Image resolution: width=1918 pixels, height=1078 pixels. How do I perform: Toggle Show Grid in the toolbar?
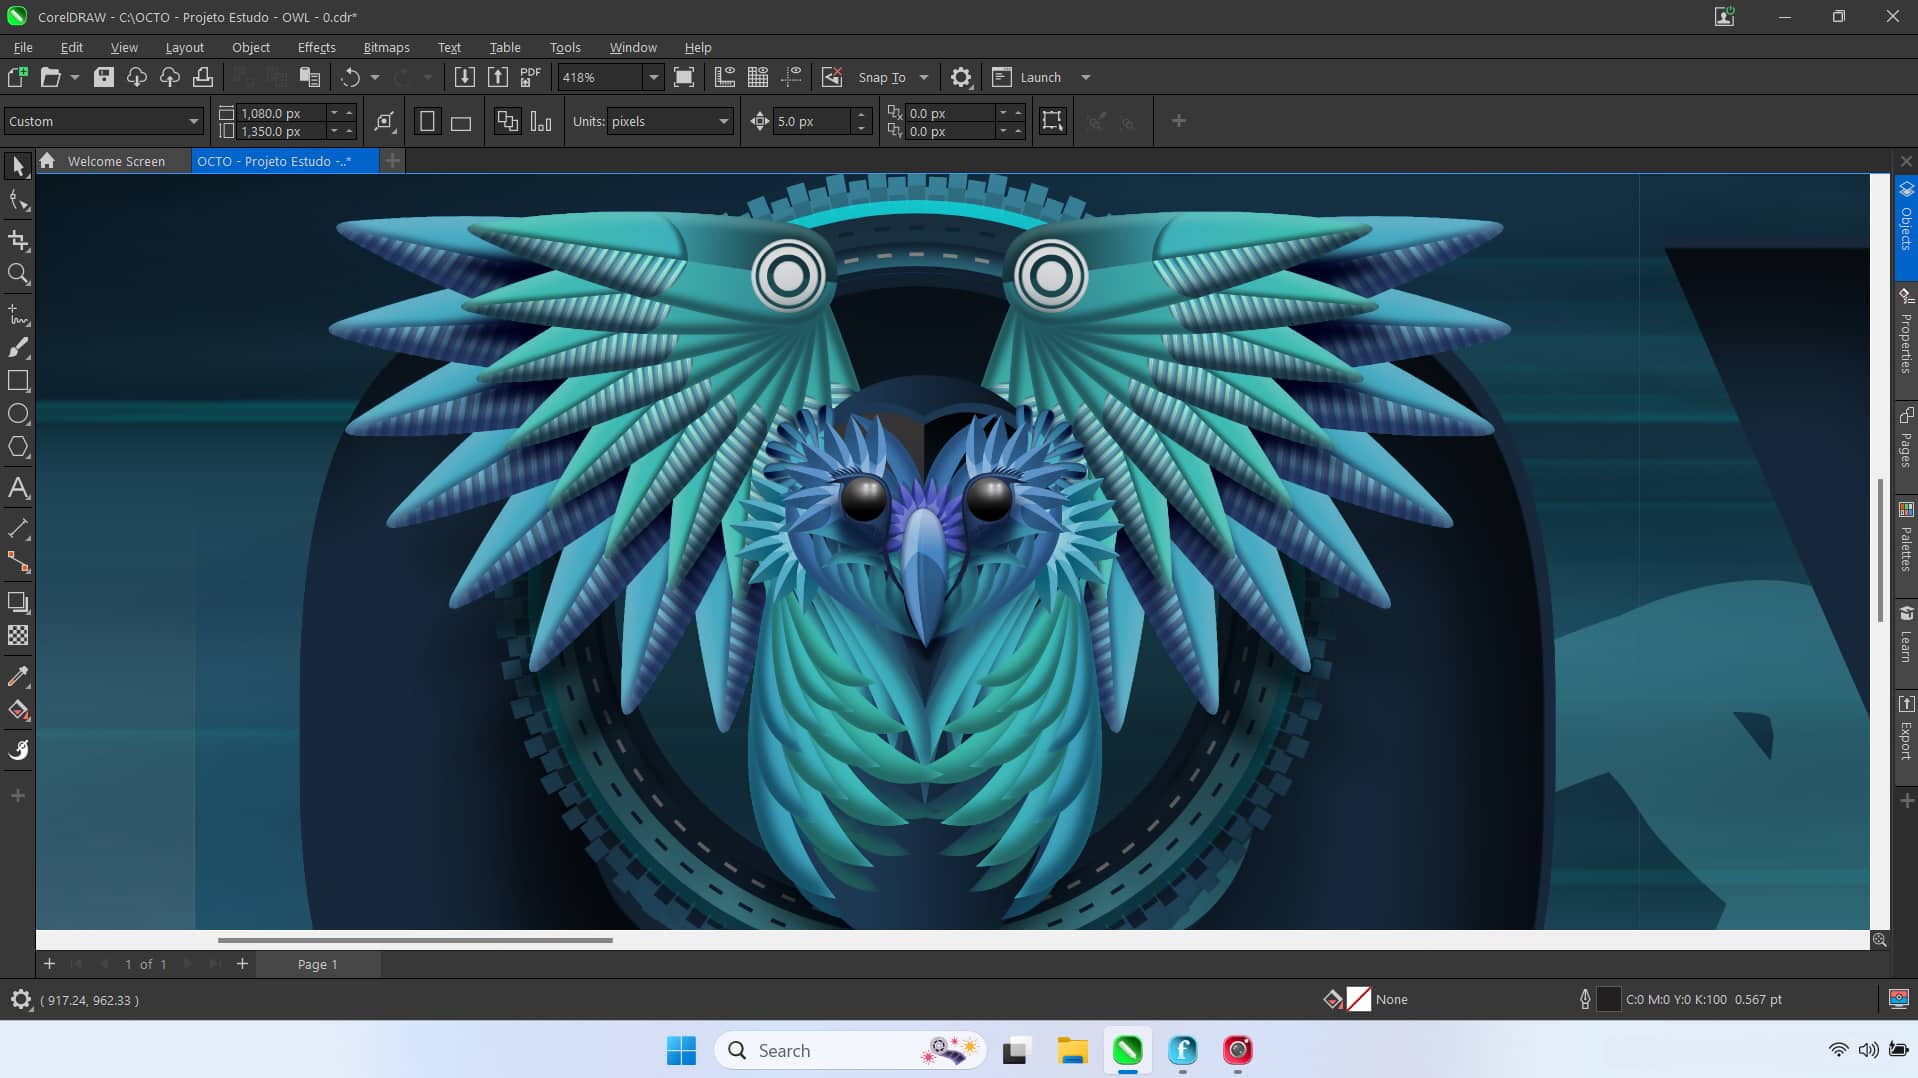[758, 77]
